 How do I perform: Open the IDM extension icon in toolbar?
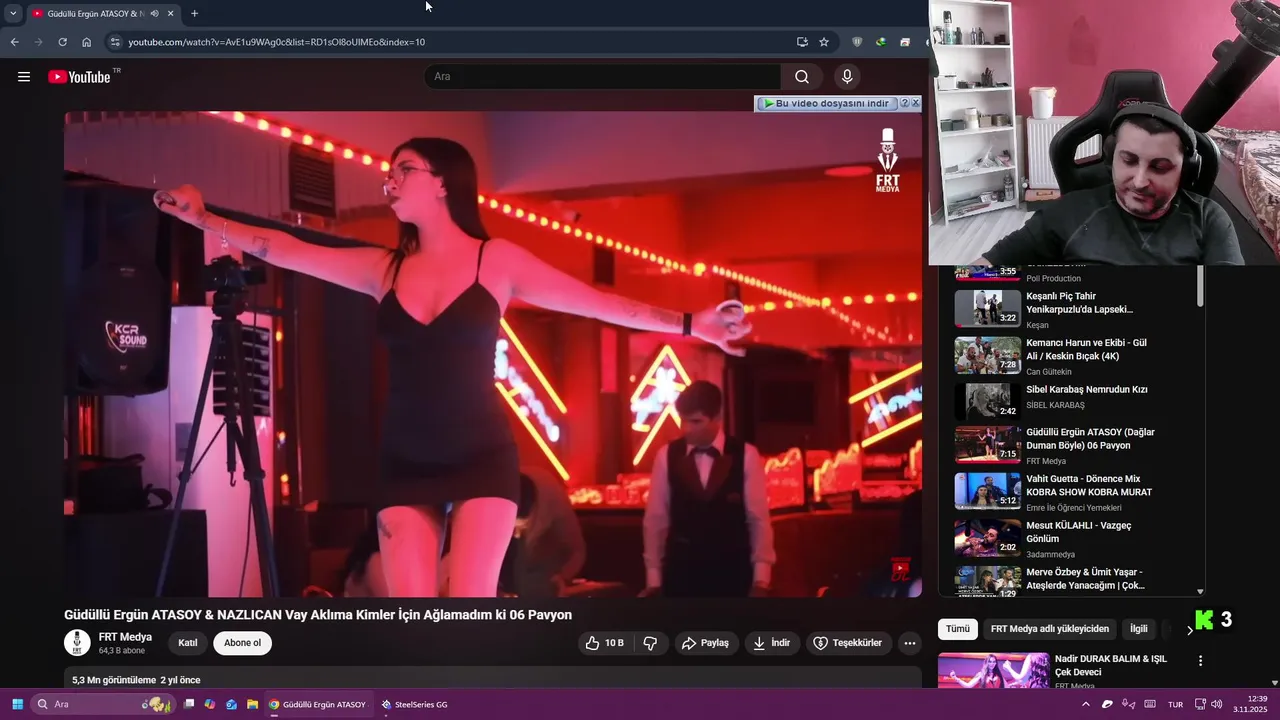[881, 42]
